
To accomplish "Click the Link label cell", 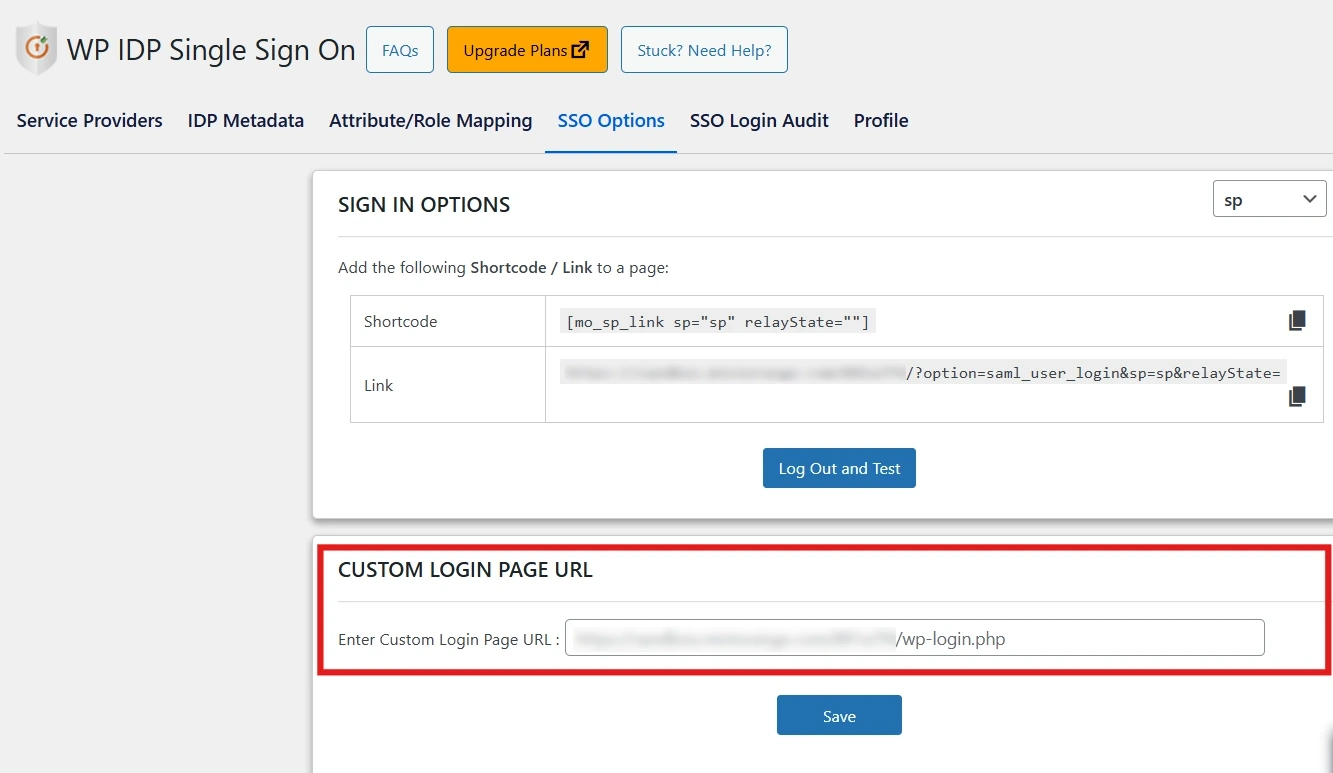I will coord(448,385).
